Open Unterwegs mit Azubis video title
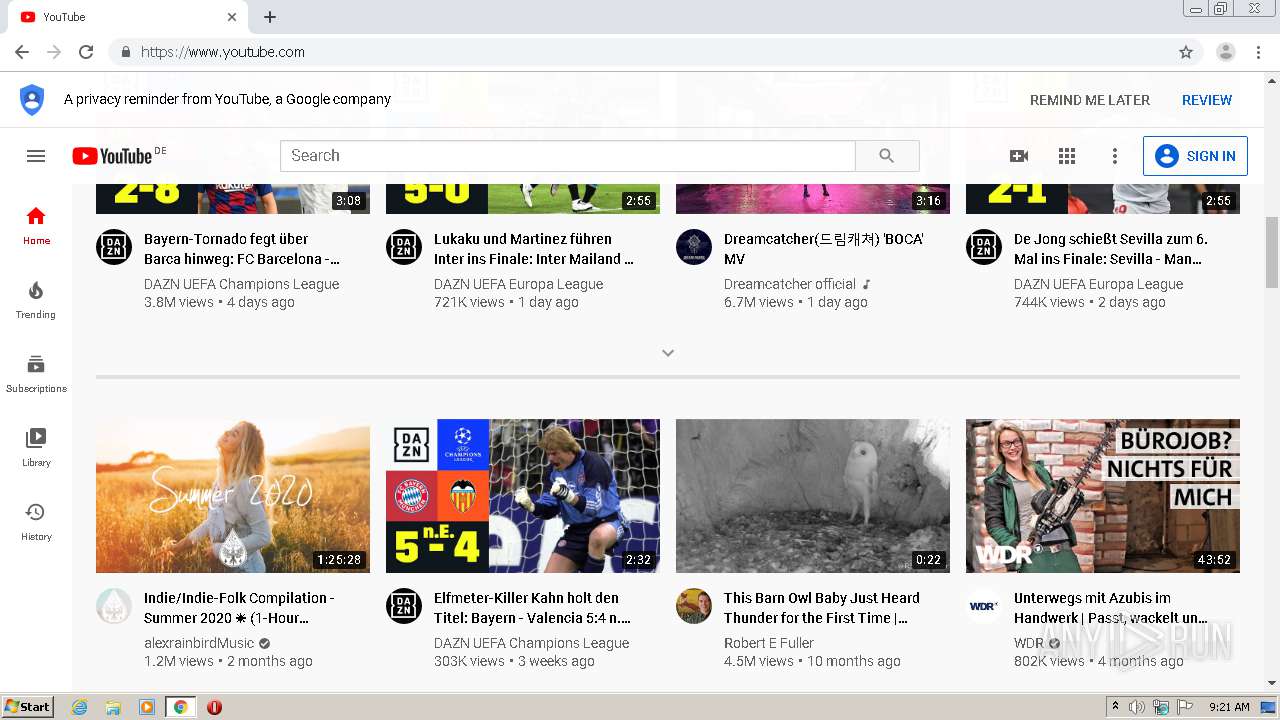 pyautogui.click(x=1111, y=608)
